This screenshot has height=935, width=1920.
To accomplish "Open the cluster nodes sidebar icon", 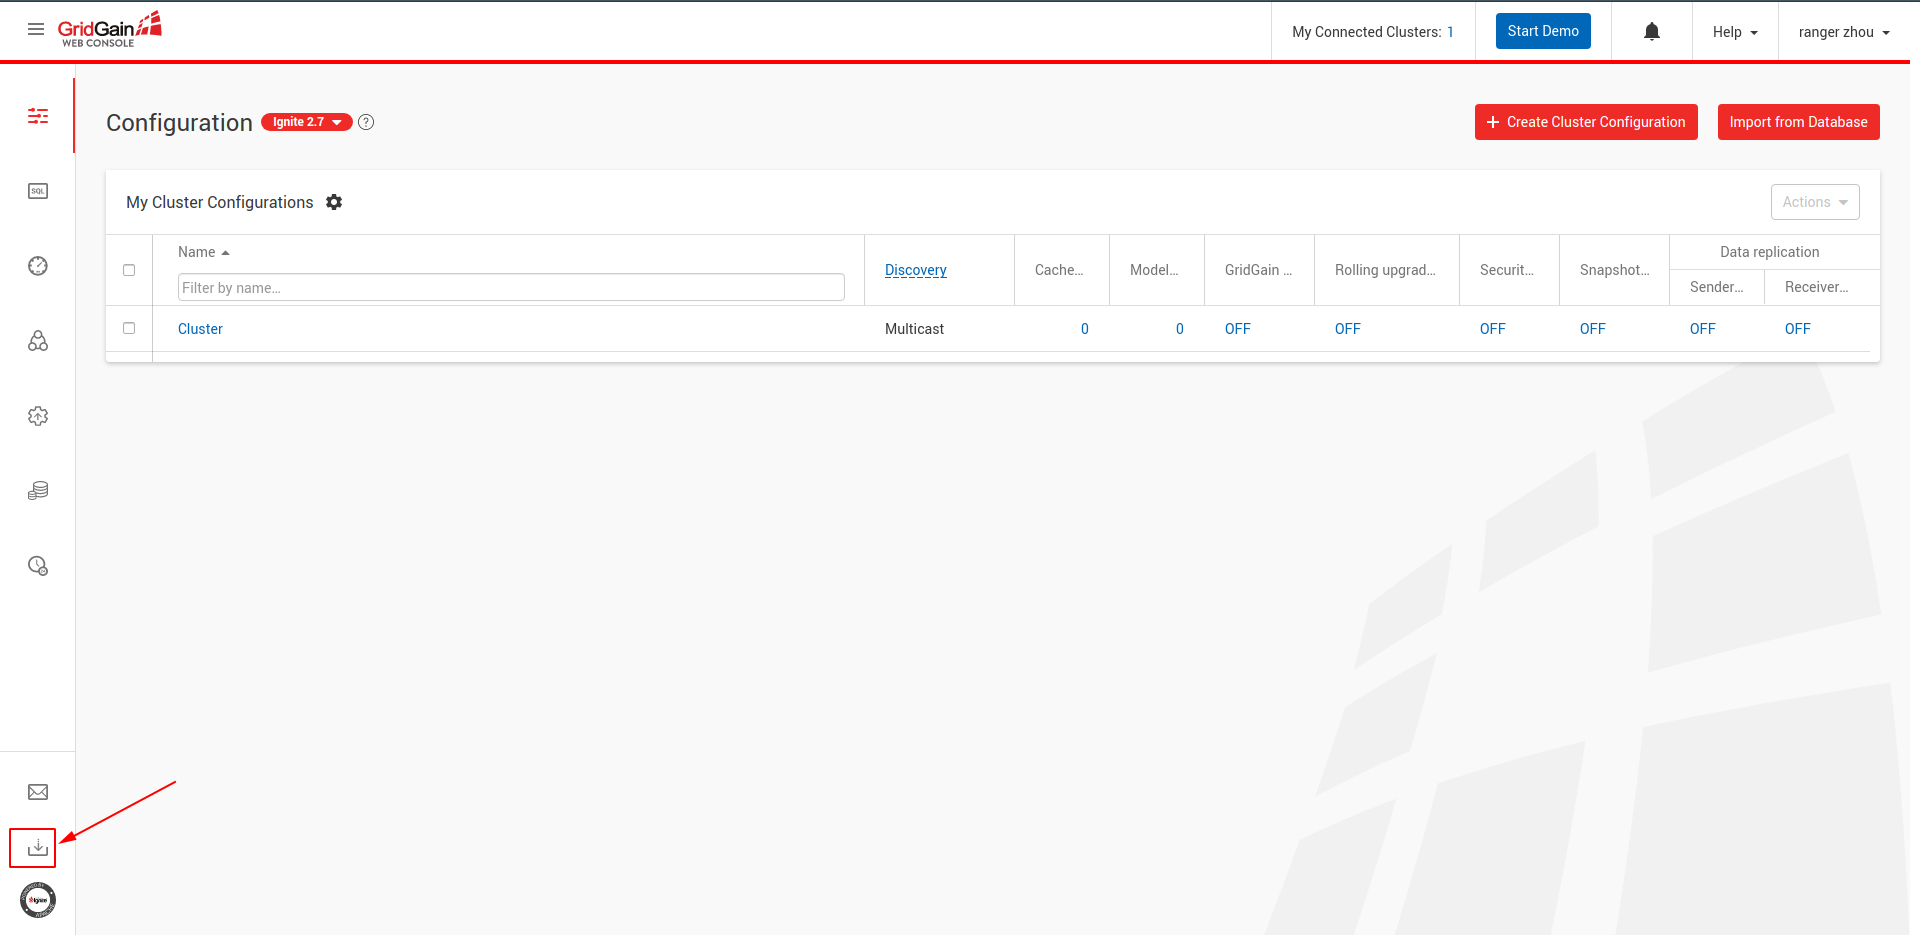I will 38,341.
